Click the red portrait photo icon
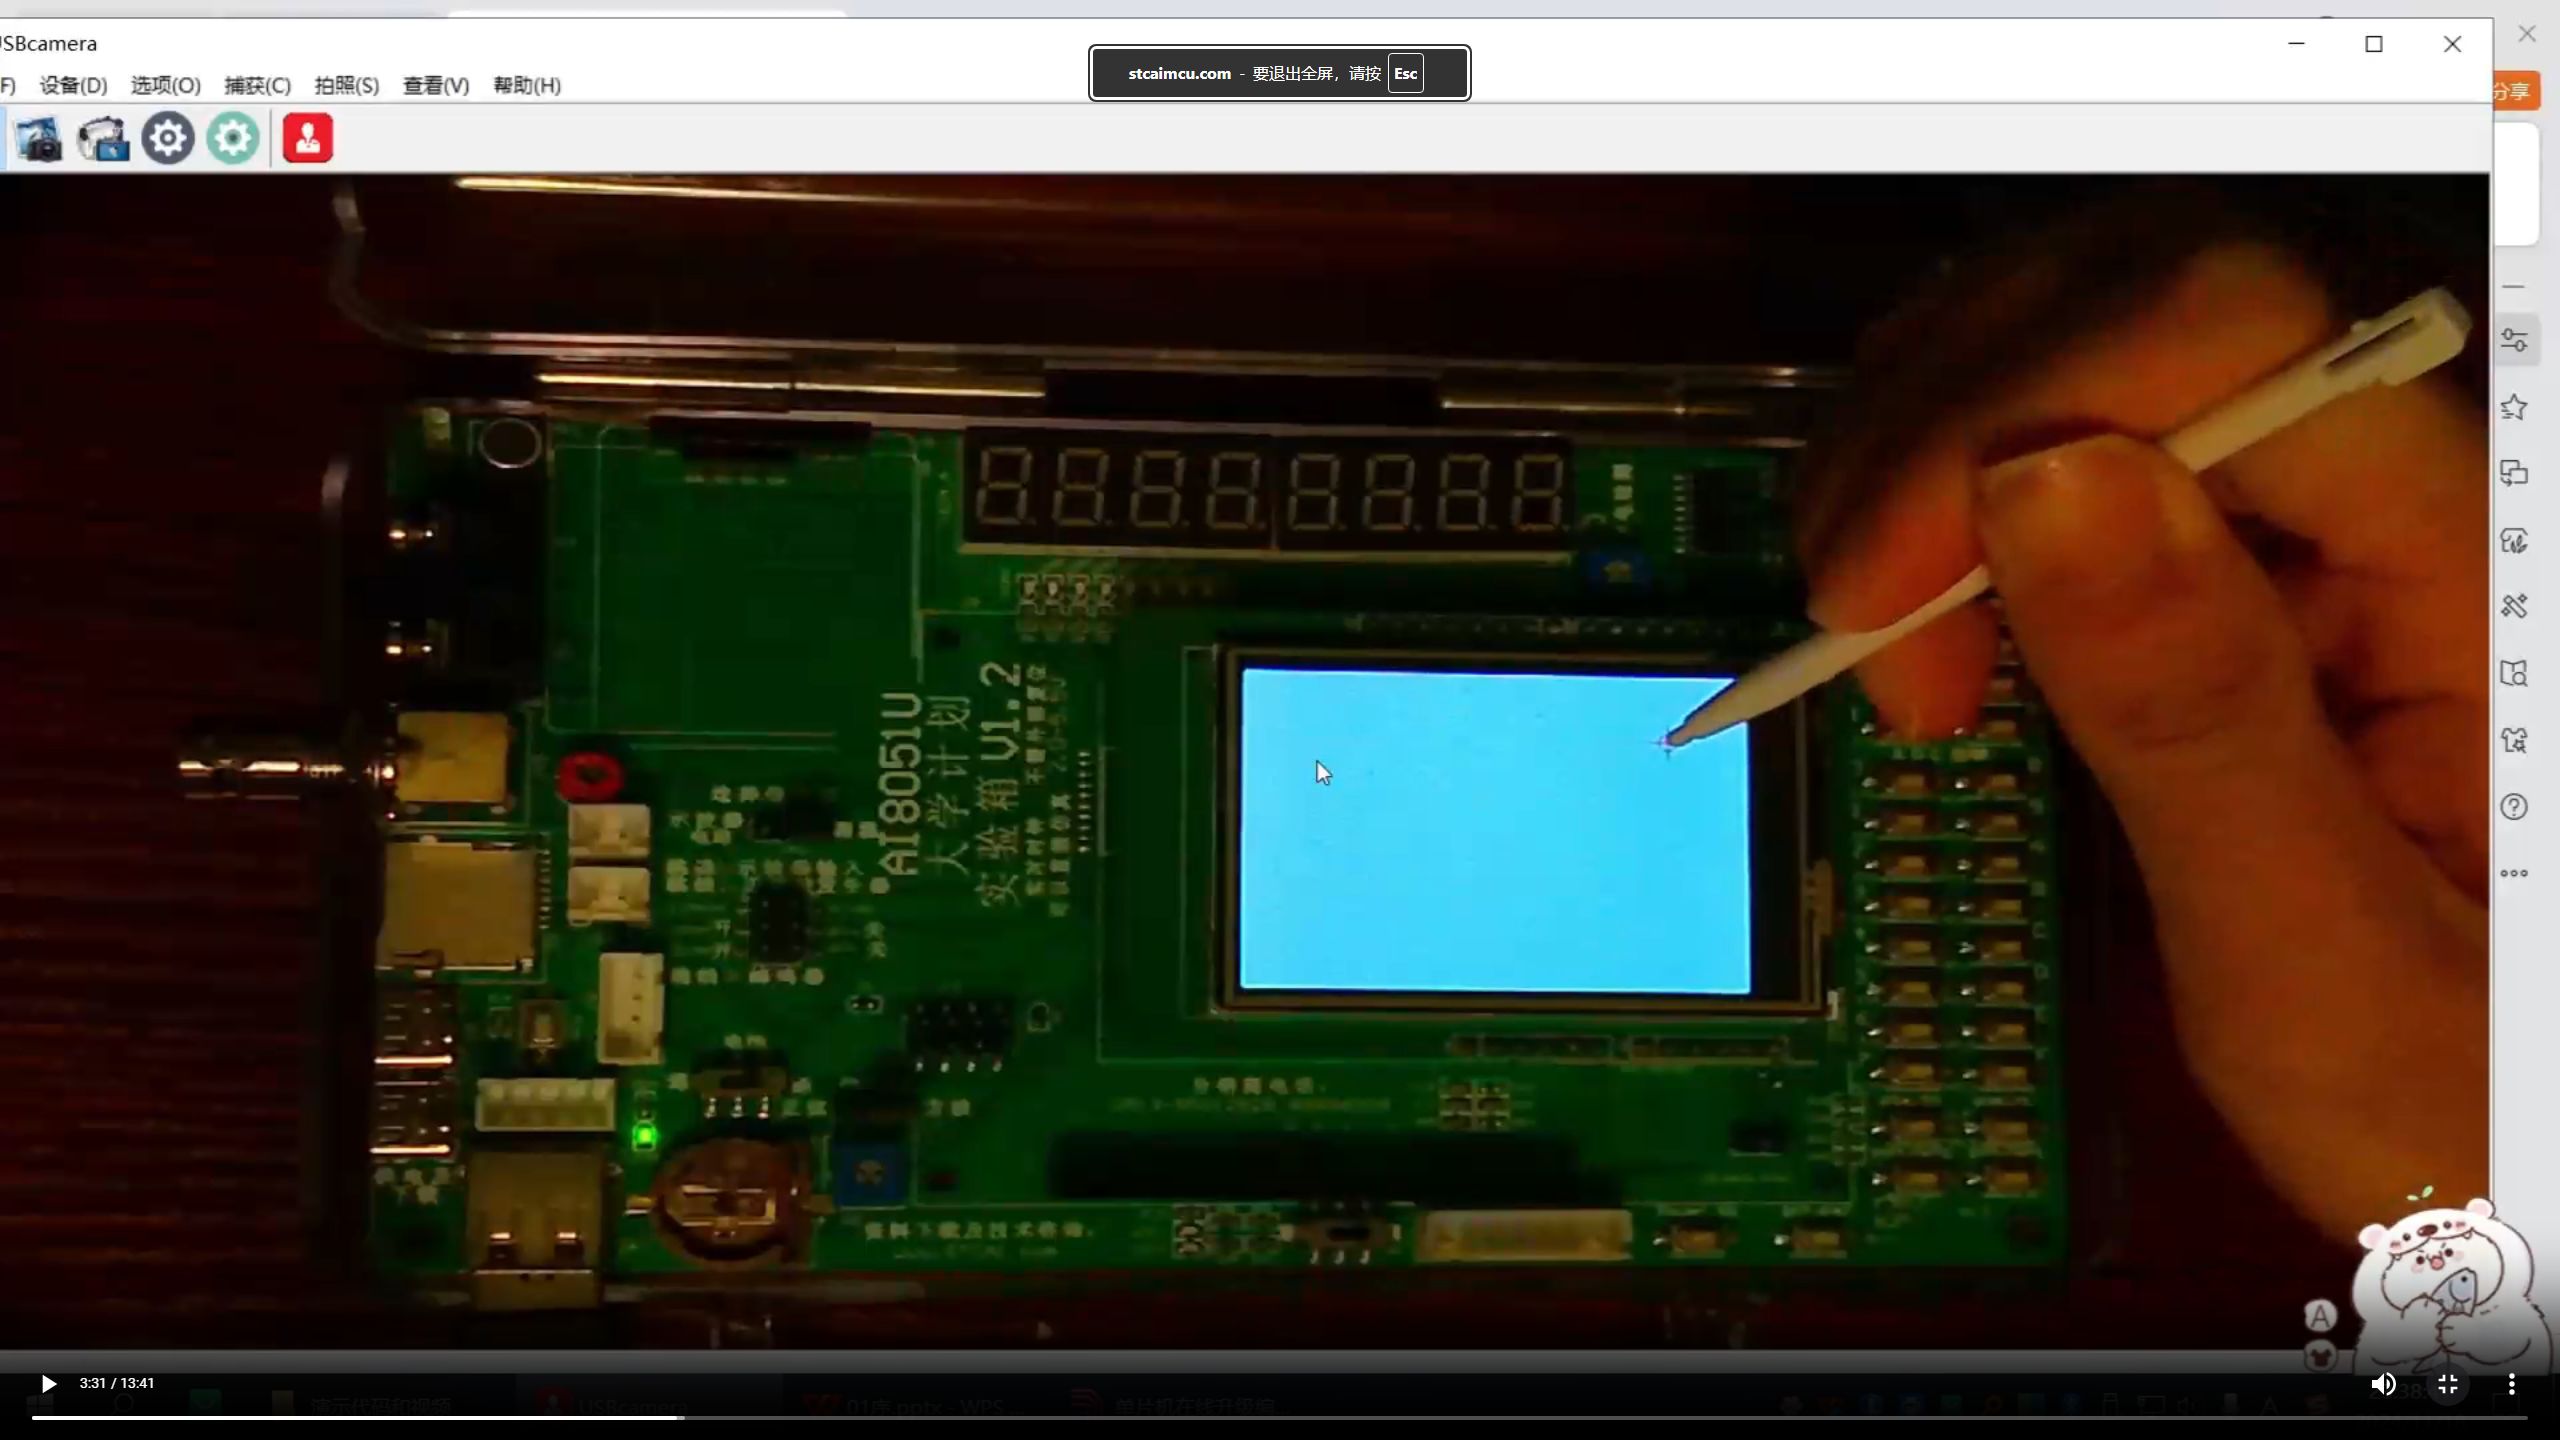The width and height of the screenshot is (2560, 1440). [307, 138]
